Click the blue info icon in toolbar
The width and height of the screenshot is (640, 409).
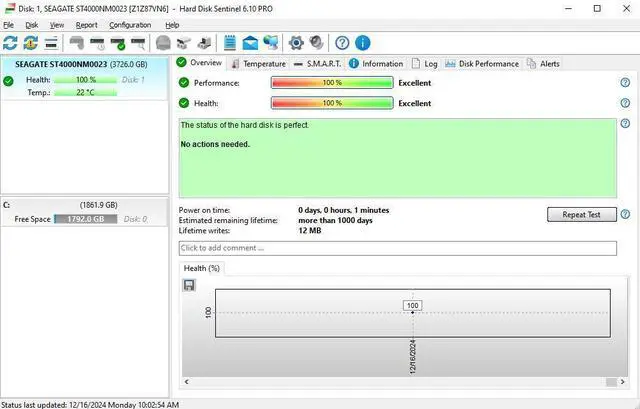pos(362,43)
